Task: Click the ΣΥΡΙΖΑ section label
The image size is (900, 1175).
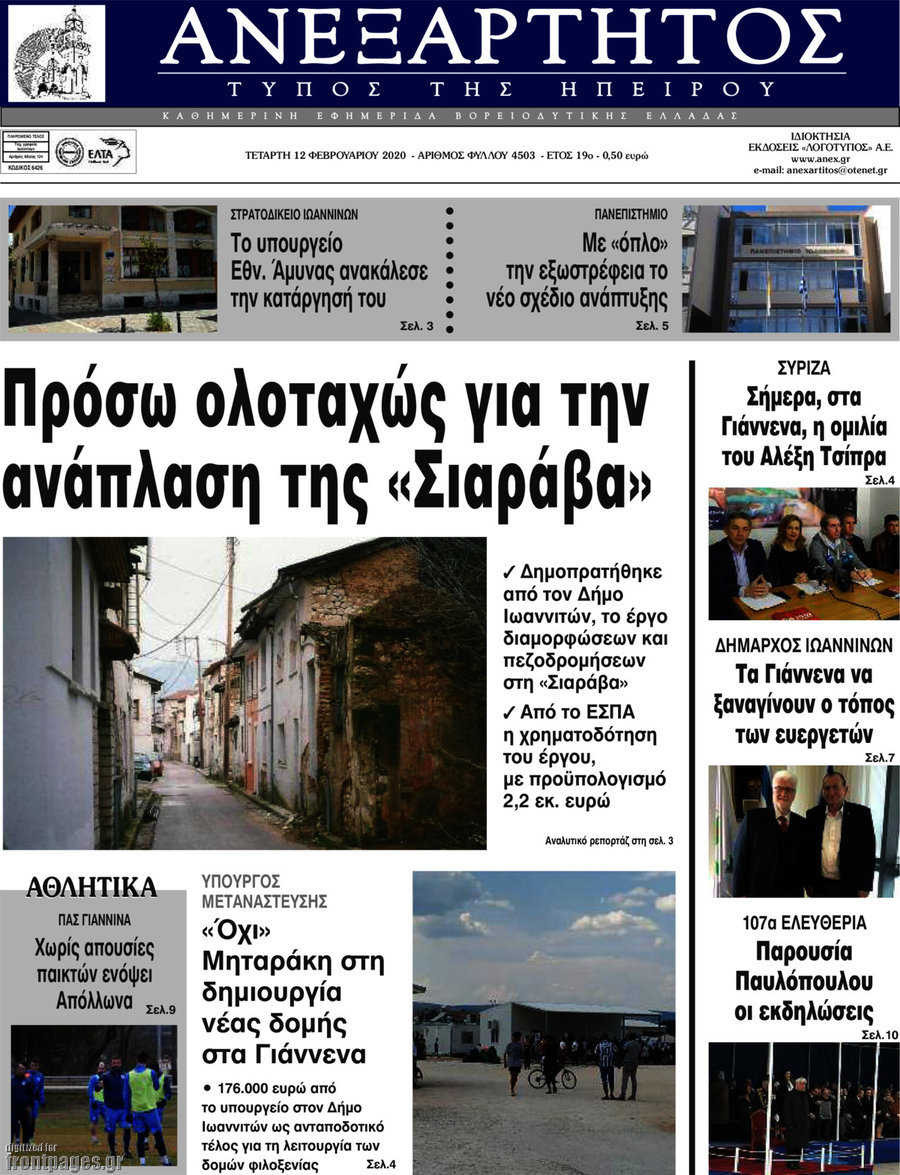Action: point(803,368)
